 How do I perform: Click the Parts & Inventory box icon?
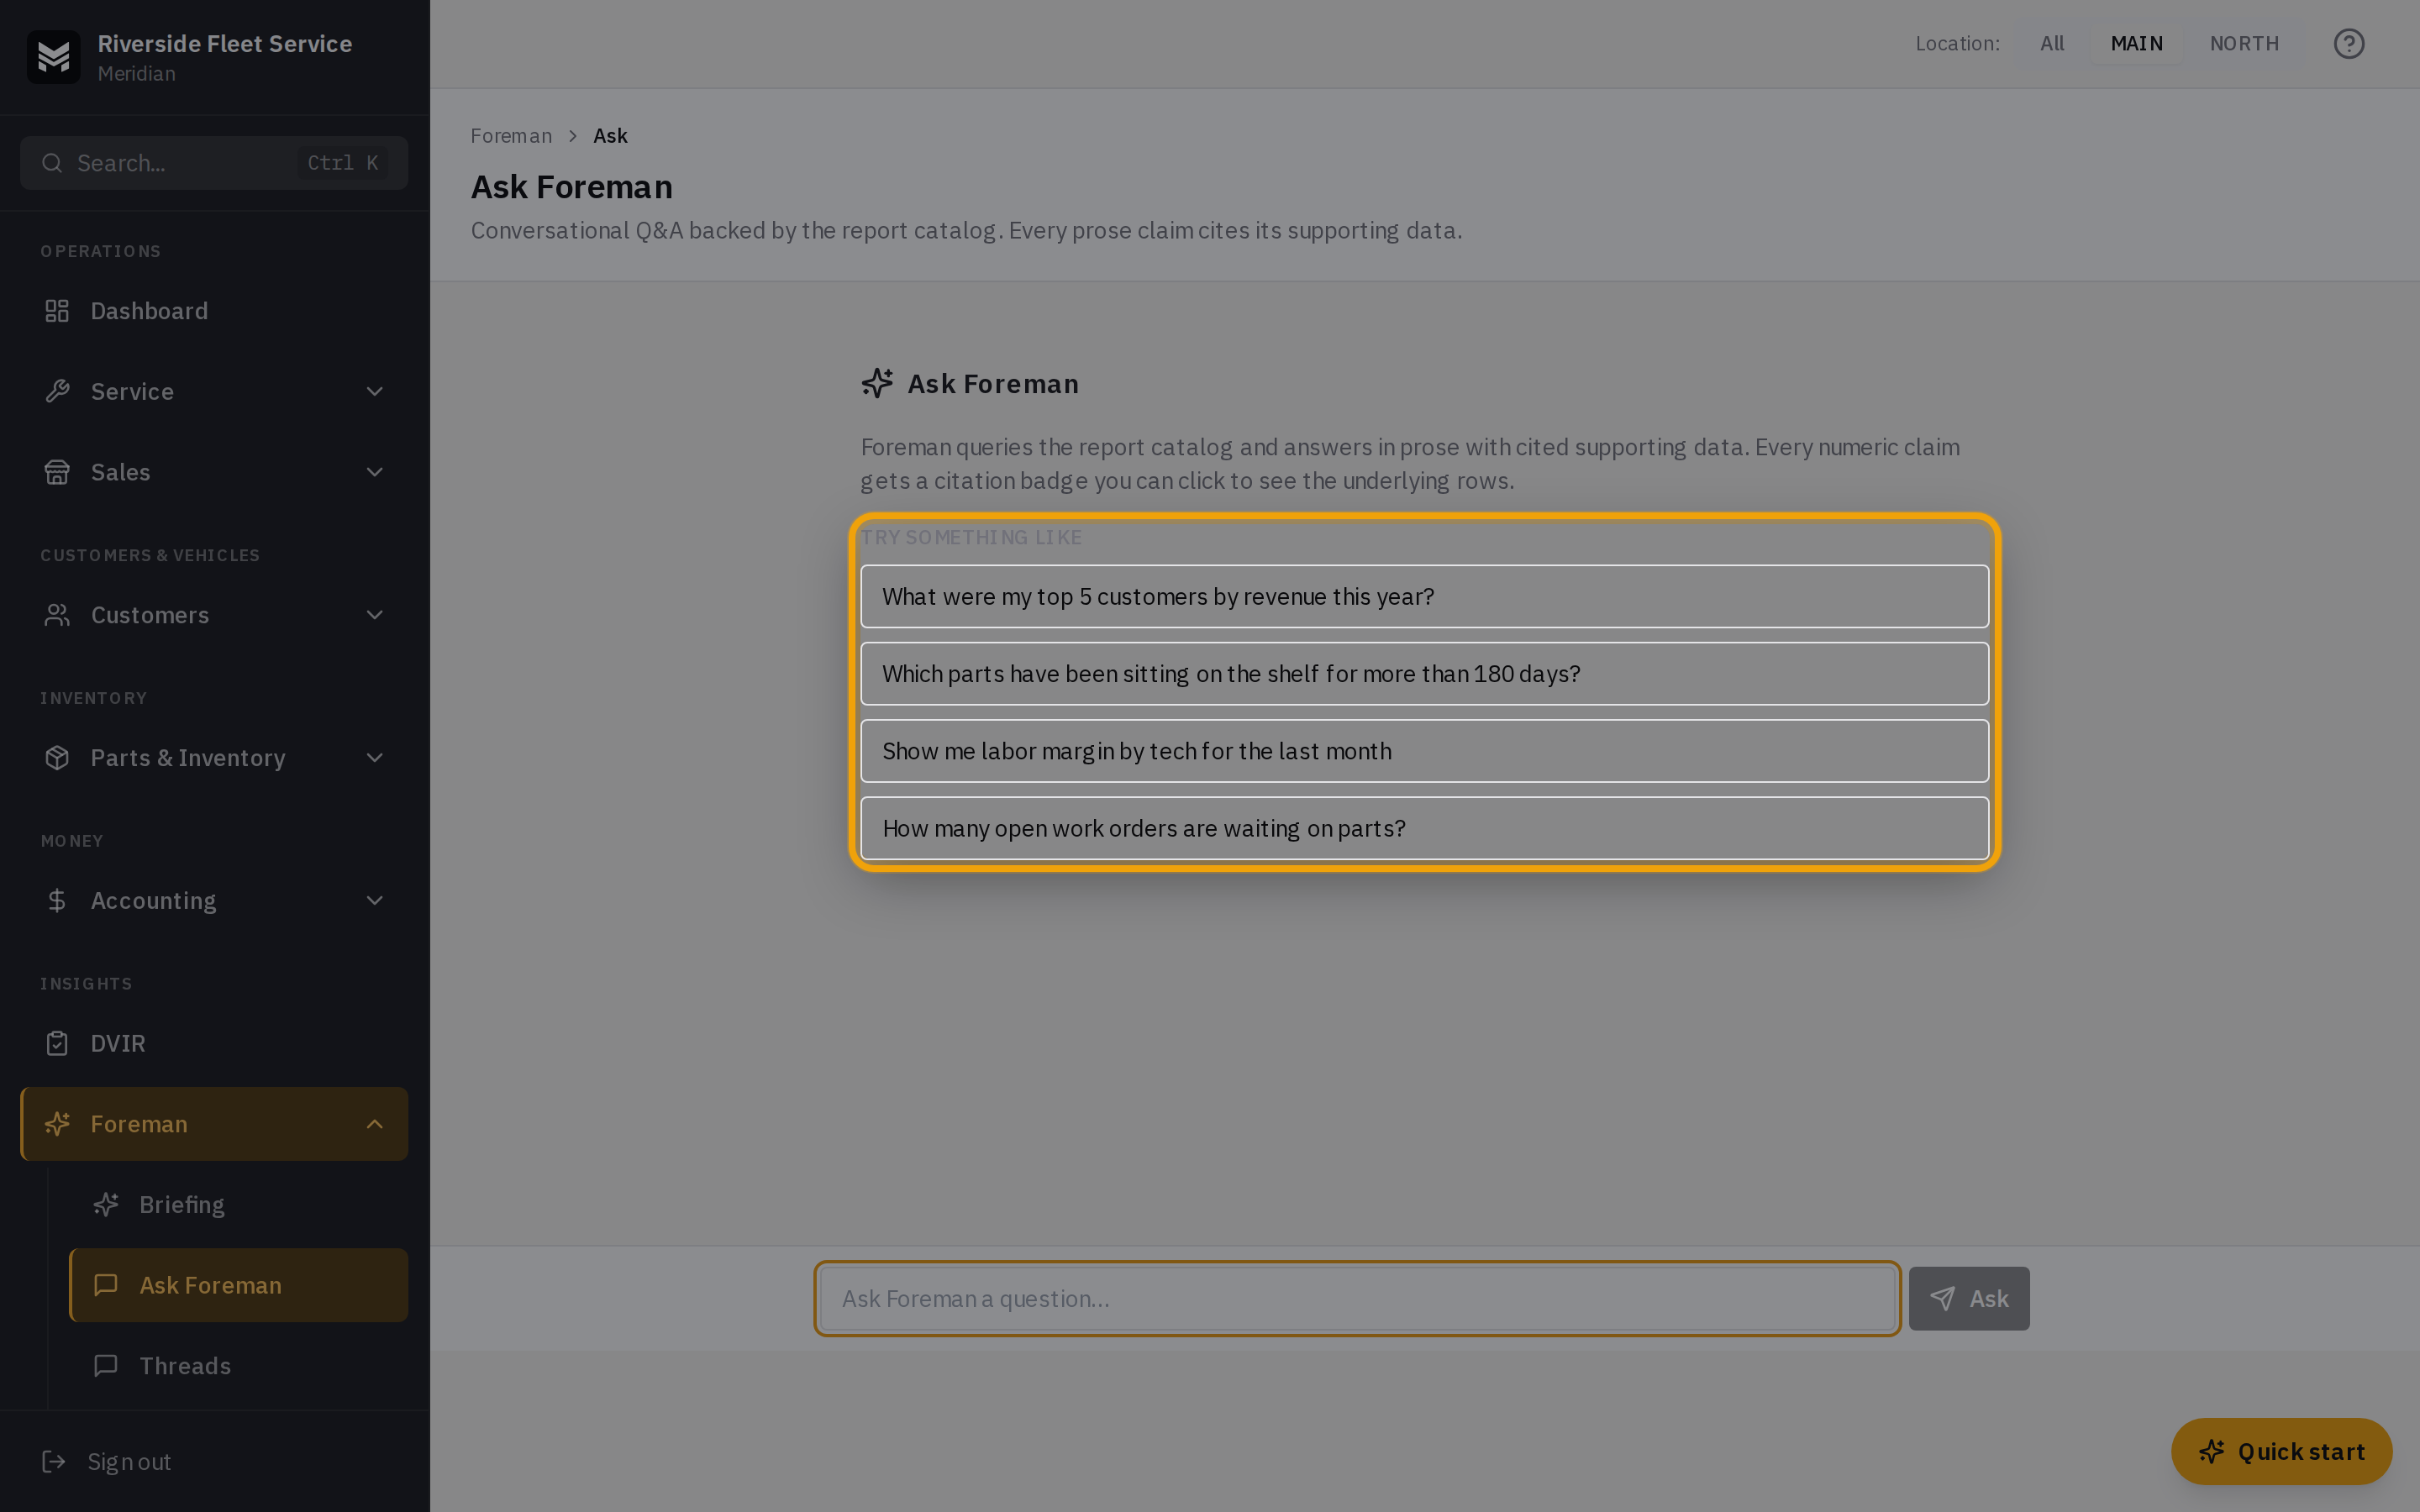[x=57, y=758]
